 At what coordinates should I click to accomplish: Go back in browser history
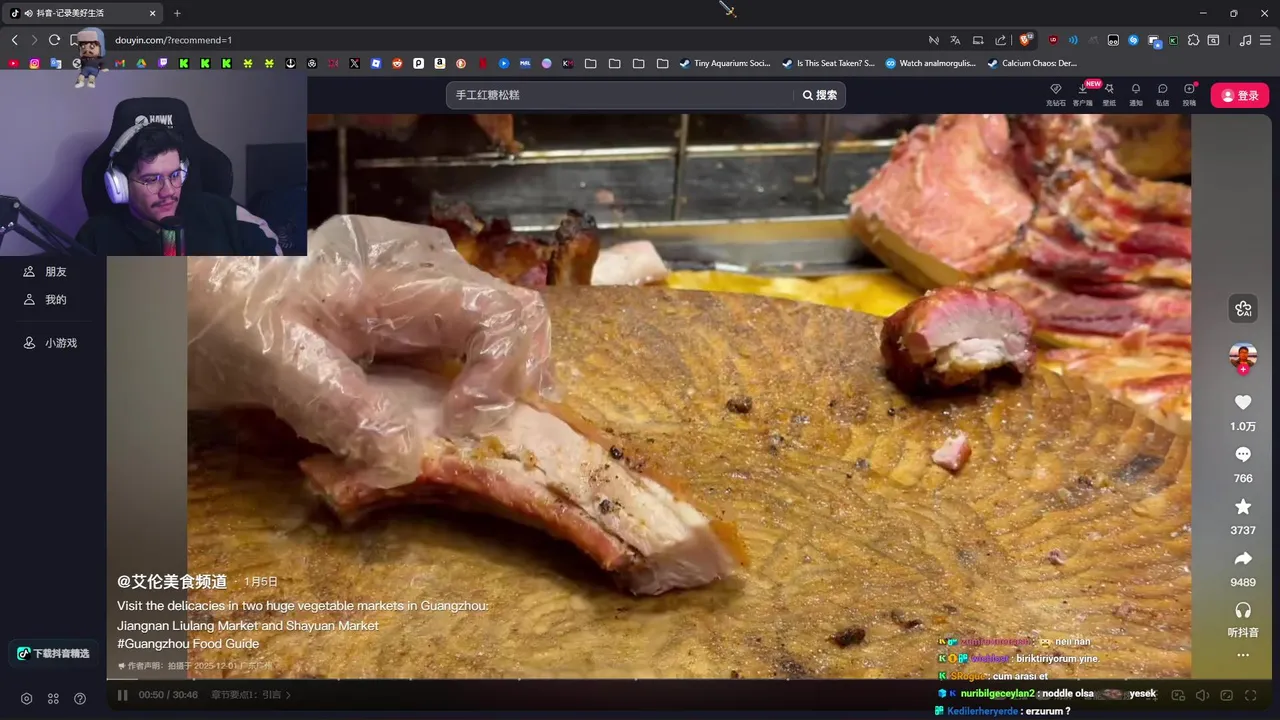pos(14,40)
